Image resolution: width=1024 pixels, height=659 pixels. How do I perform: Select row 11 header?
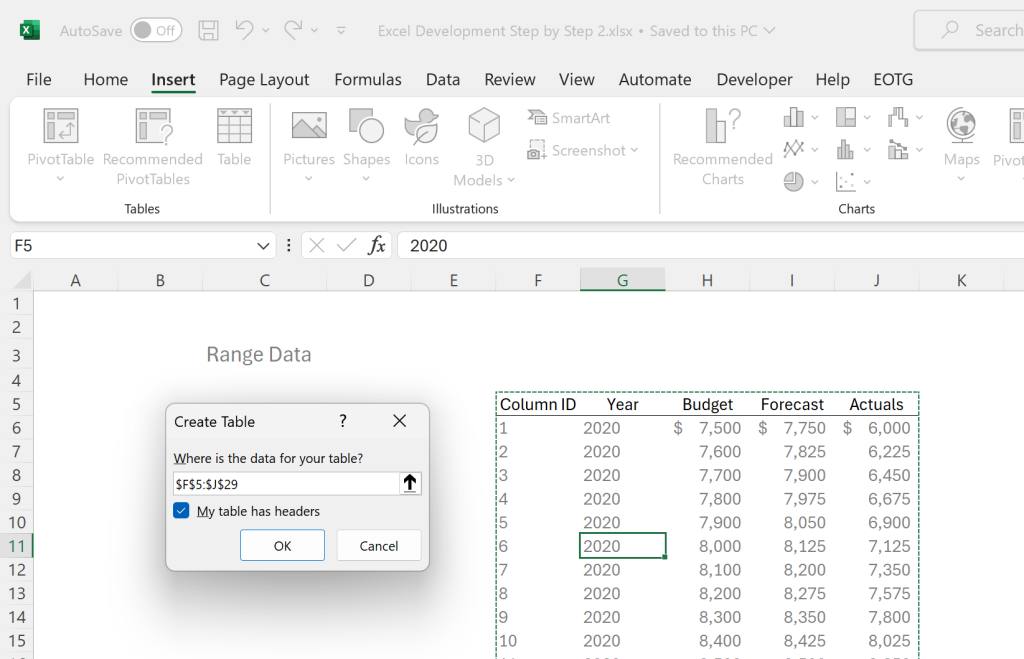[17, 546]
